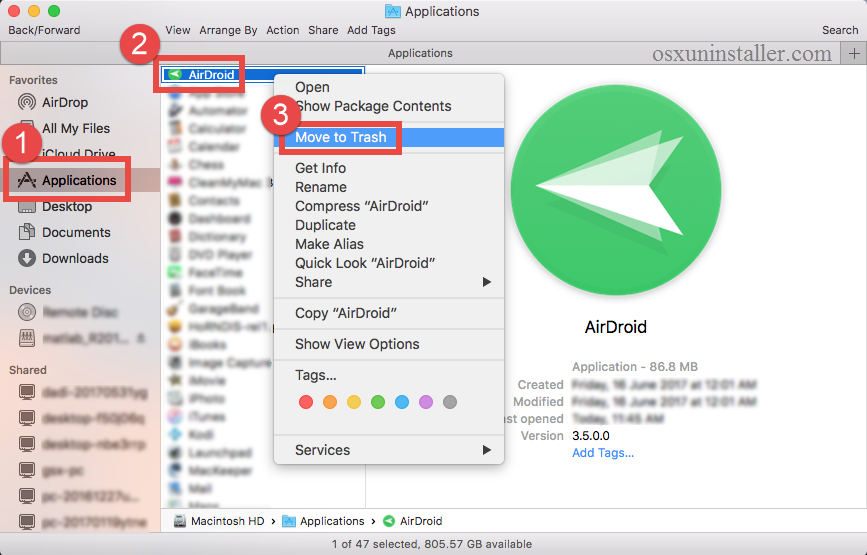Apply the blue tag color
The height and width of the screenshot is (555, 867).
coord(402,402)
